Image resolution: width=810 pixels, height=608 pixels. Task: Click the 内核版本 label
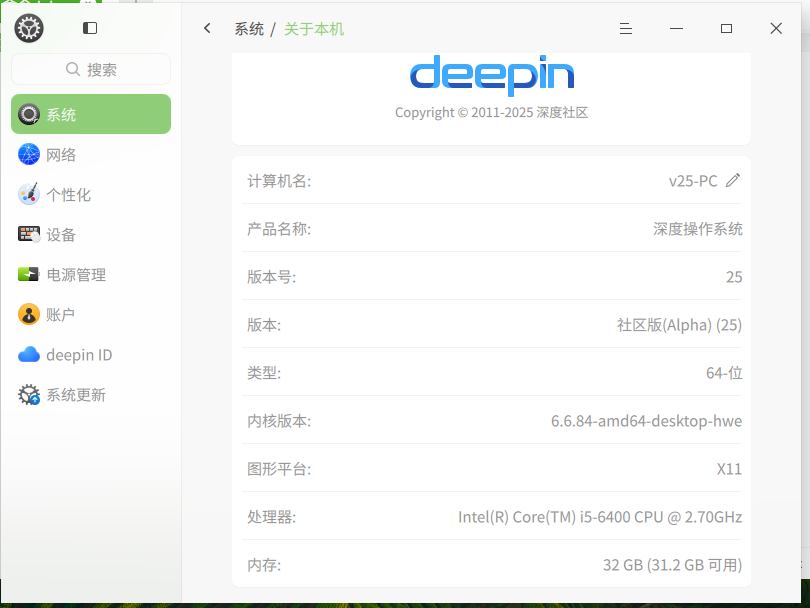(x=279, y=421)
